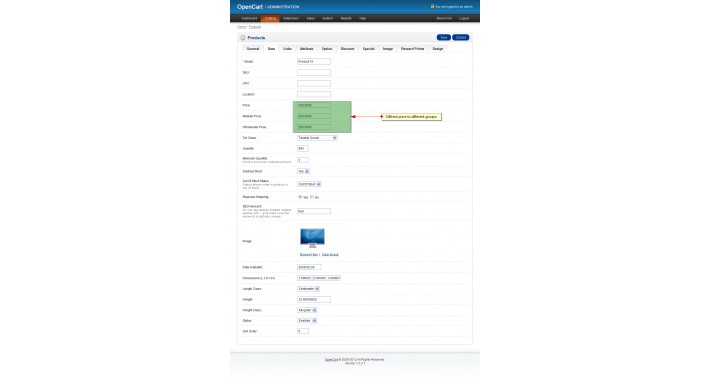The width and height of the screenshot is (710, 380).
Task: Open the Tax Class dropdown
Action: point(317,138)
